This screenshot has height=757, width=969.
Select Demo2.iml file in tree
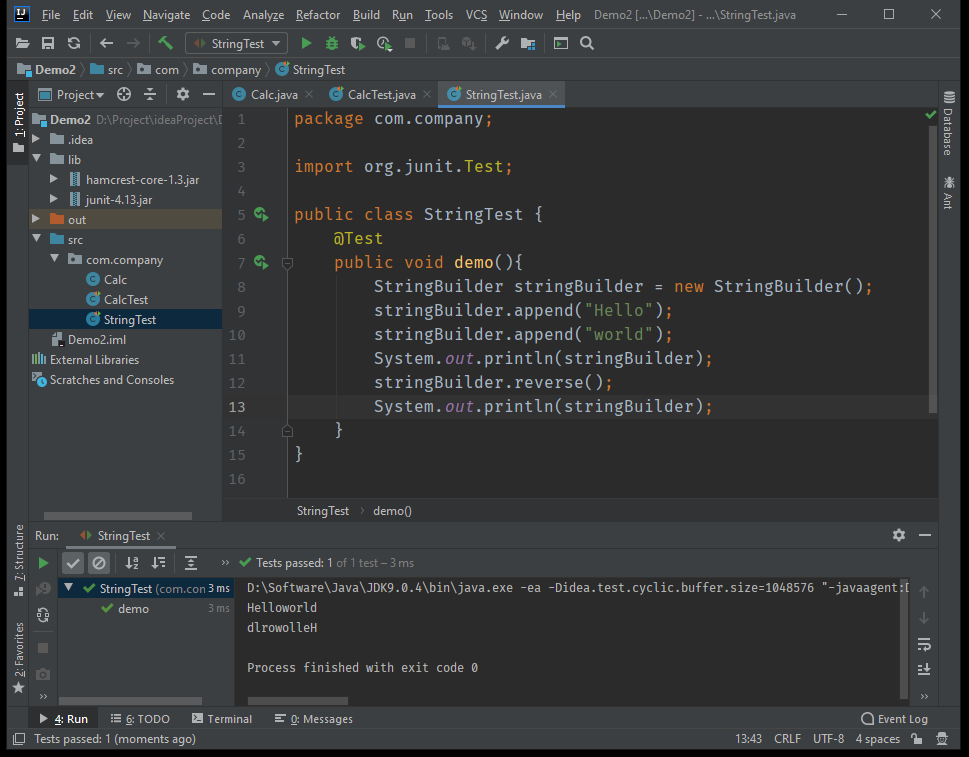click(96, 339)
